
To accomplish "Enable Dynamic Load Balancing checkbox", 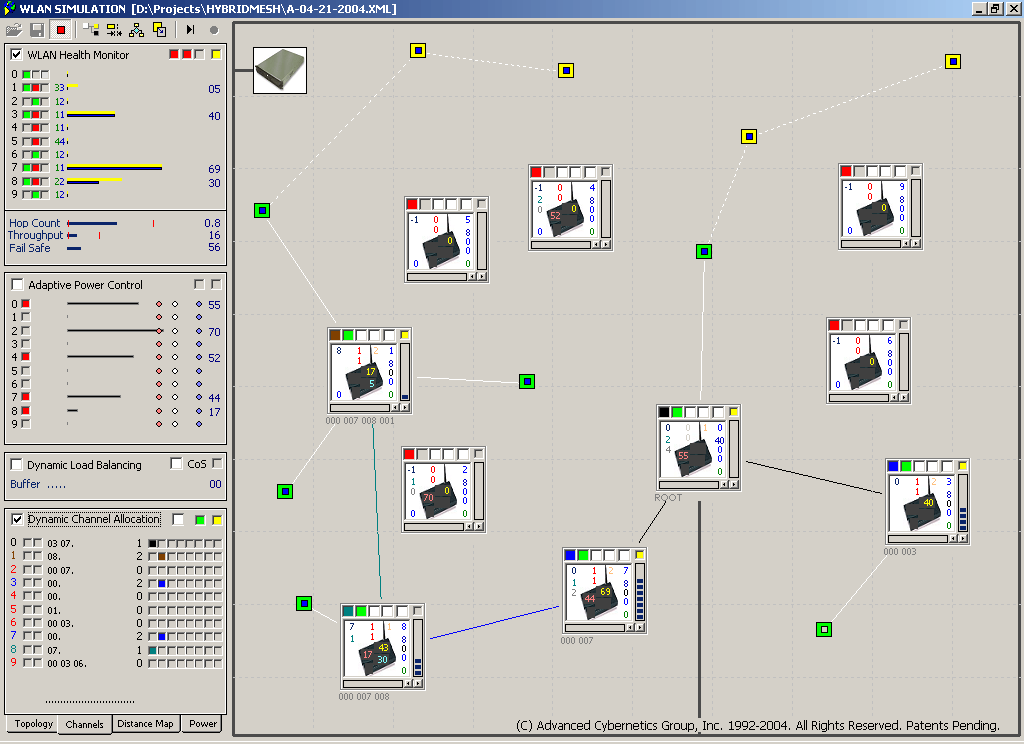I will pyautogui.click(x=17, y=465).
